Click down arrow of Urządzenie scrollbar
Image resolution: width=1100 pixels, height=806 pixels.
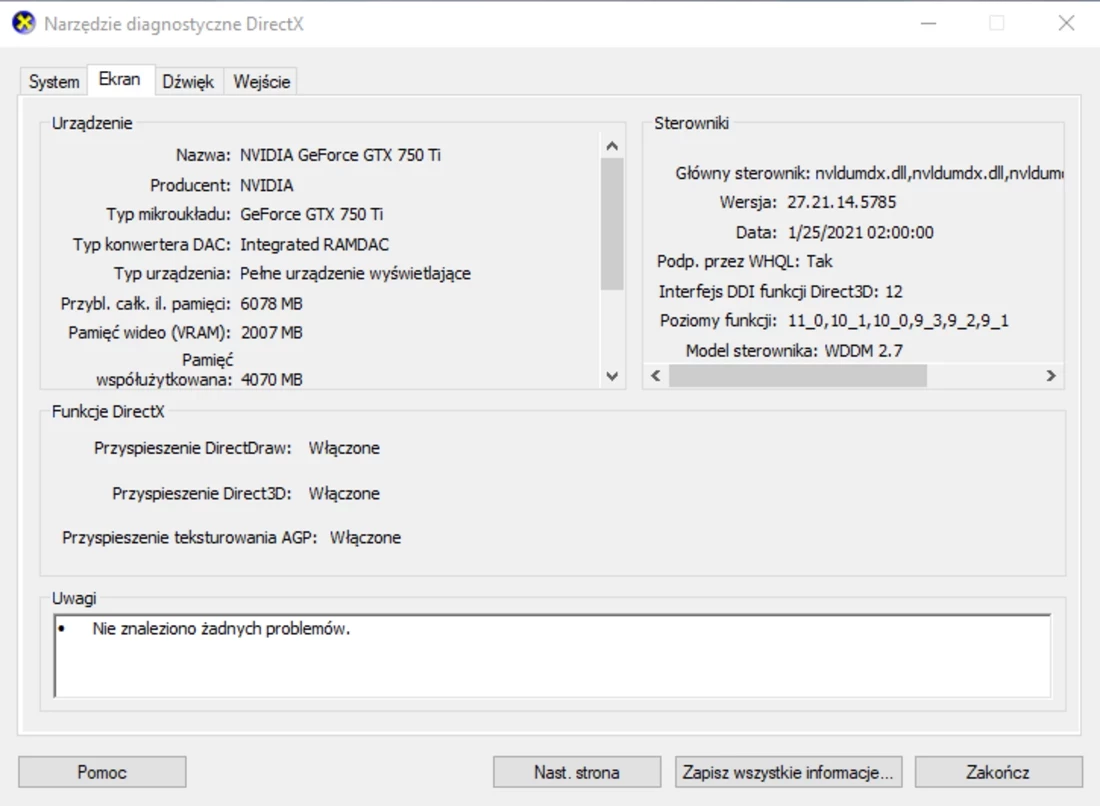pos(612,377)
